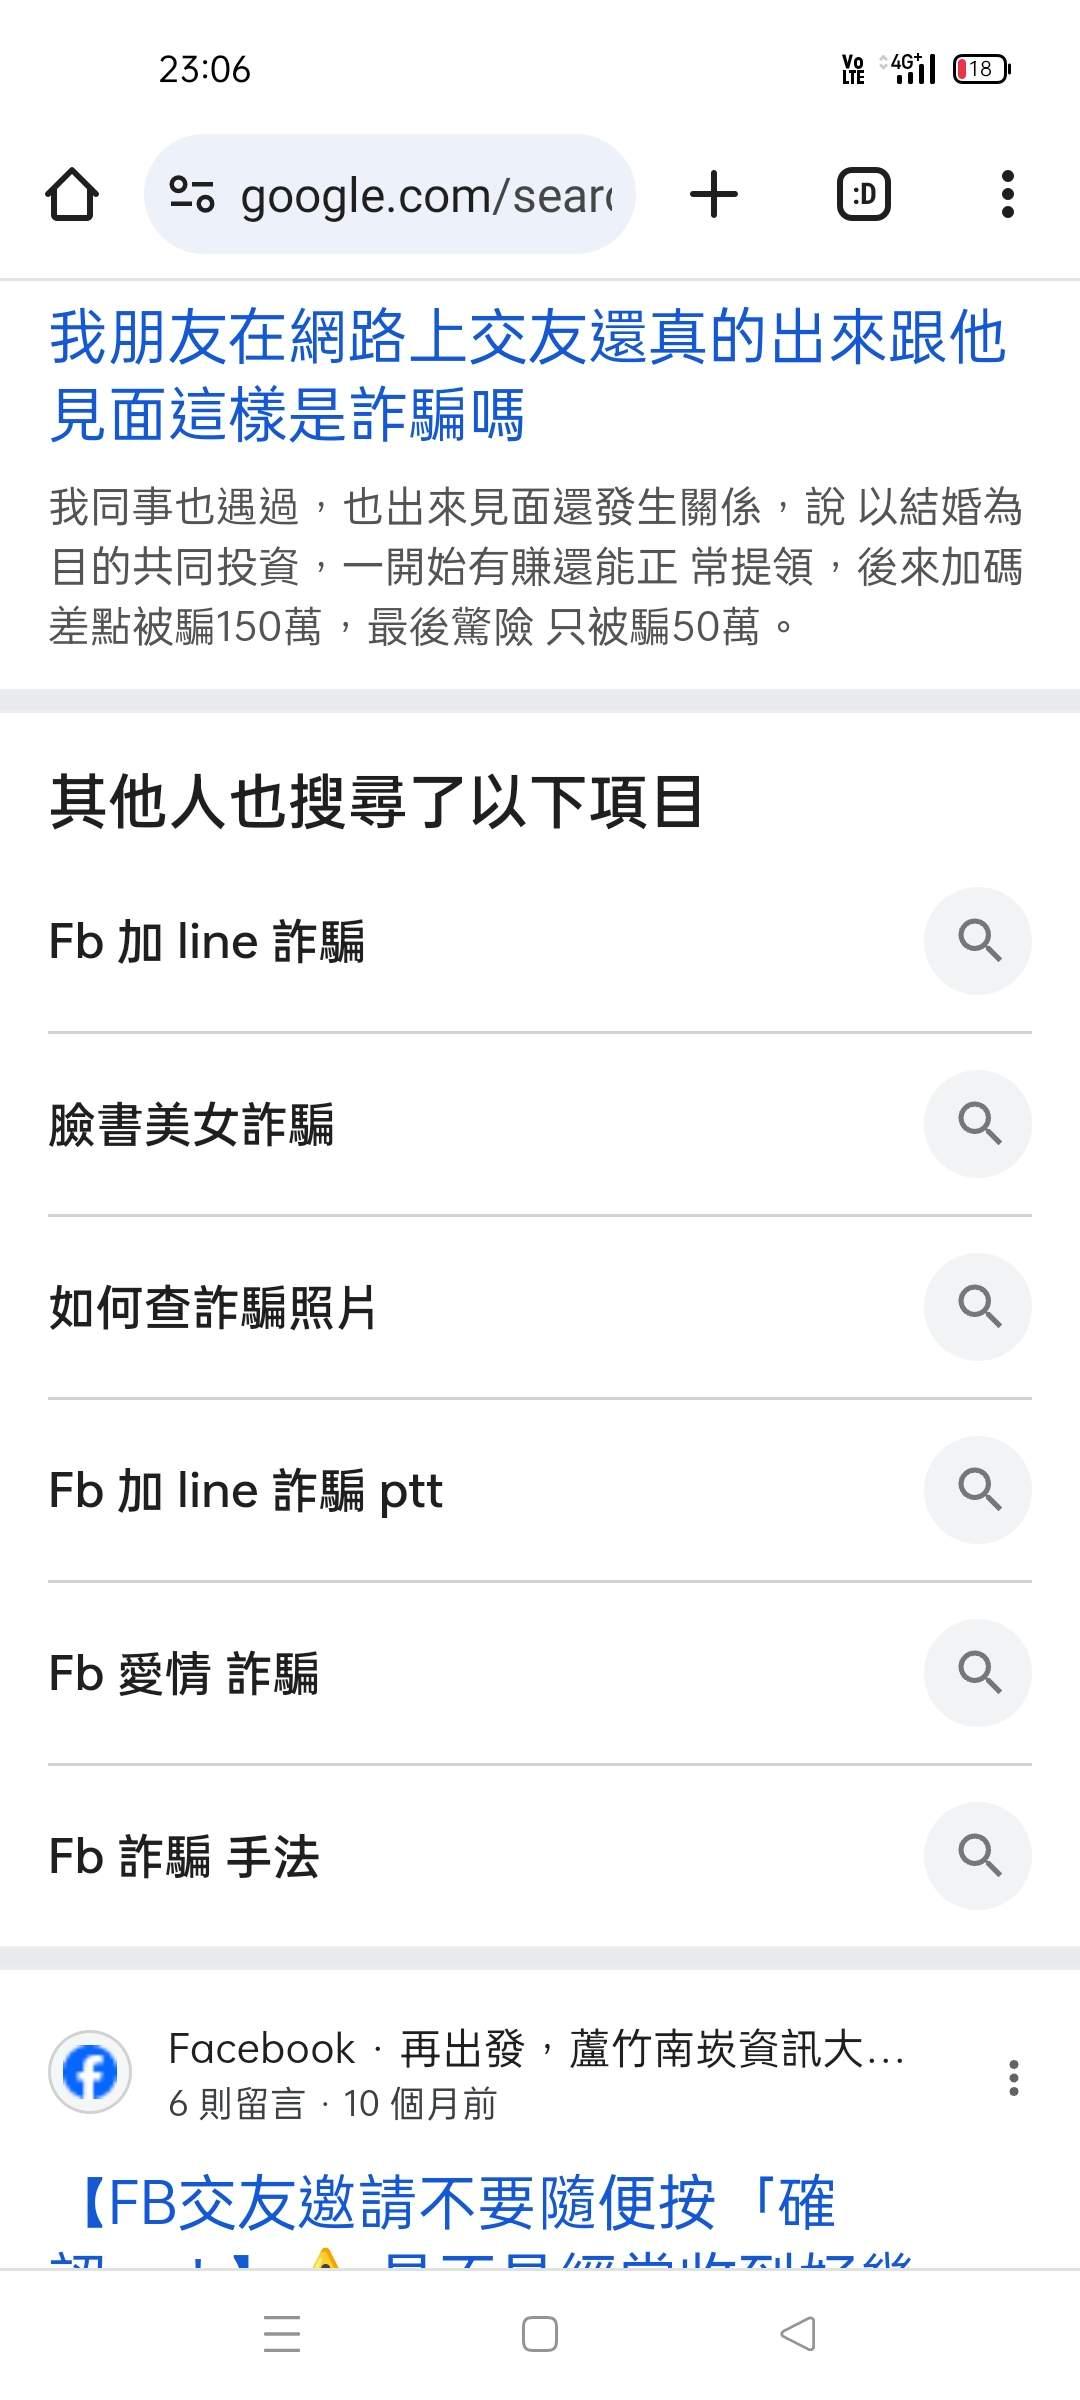
Task: Open a new tab with plus icon
Action: [x=713, y=194]
